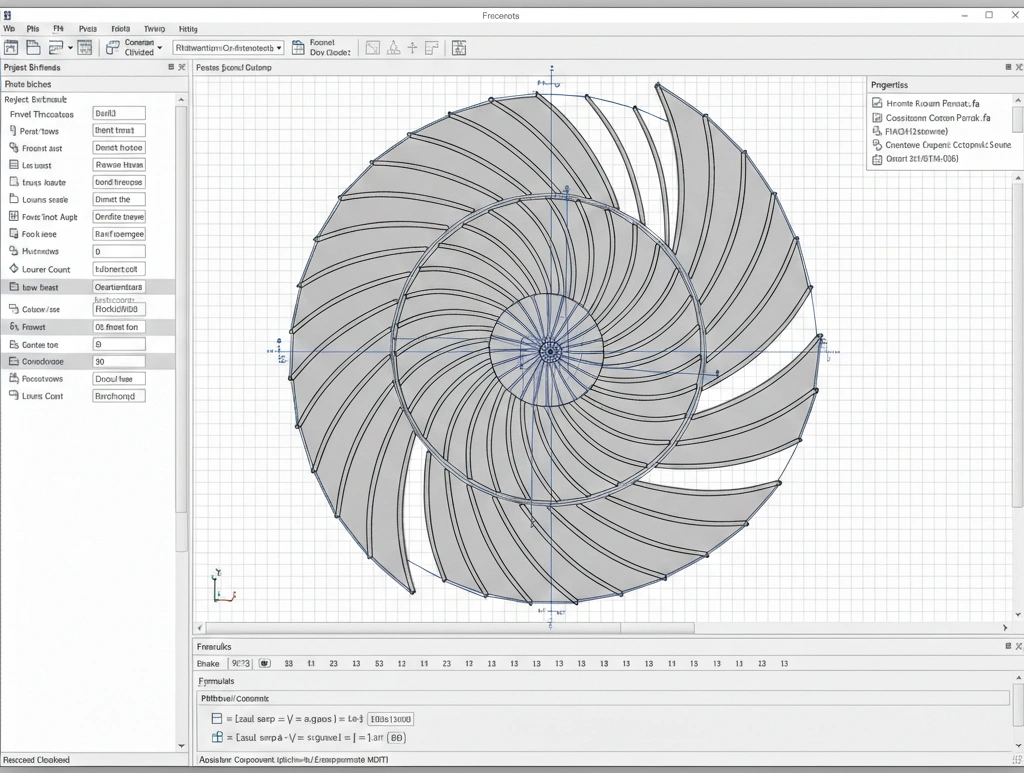
Task: Click the 'Enake' button in the Formulas panel
Action: 208,662
